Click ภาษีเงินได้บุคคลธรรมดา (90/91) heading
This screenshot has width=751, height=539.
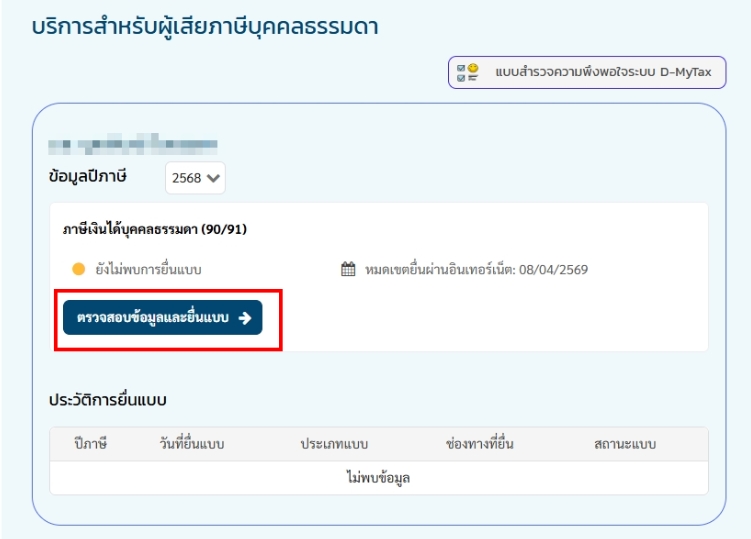click(154, 229)
